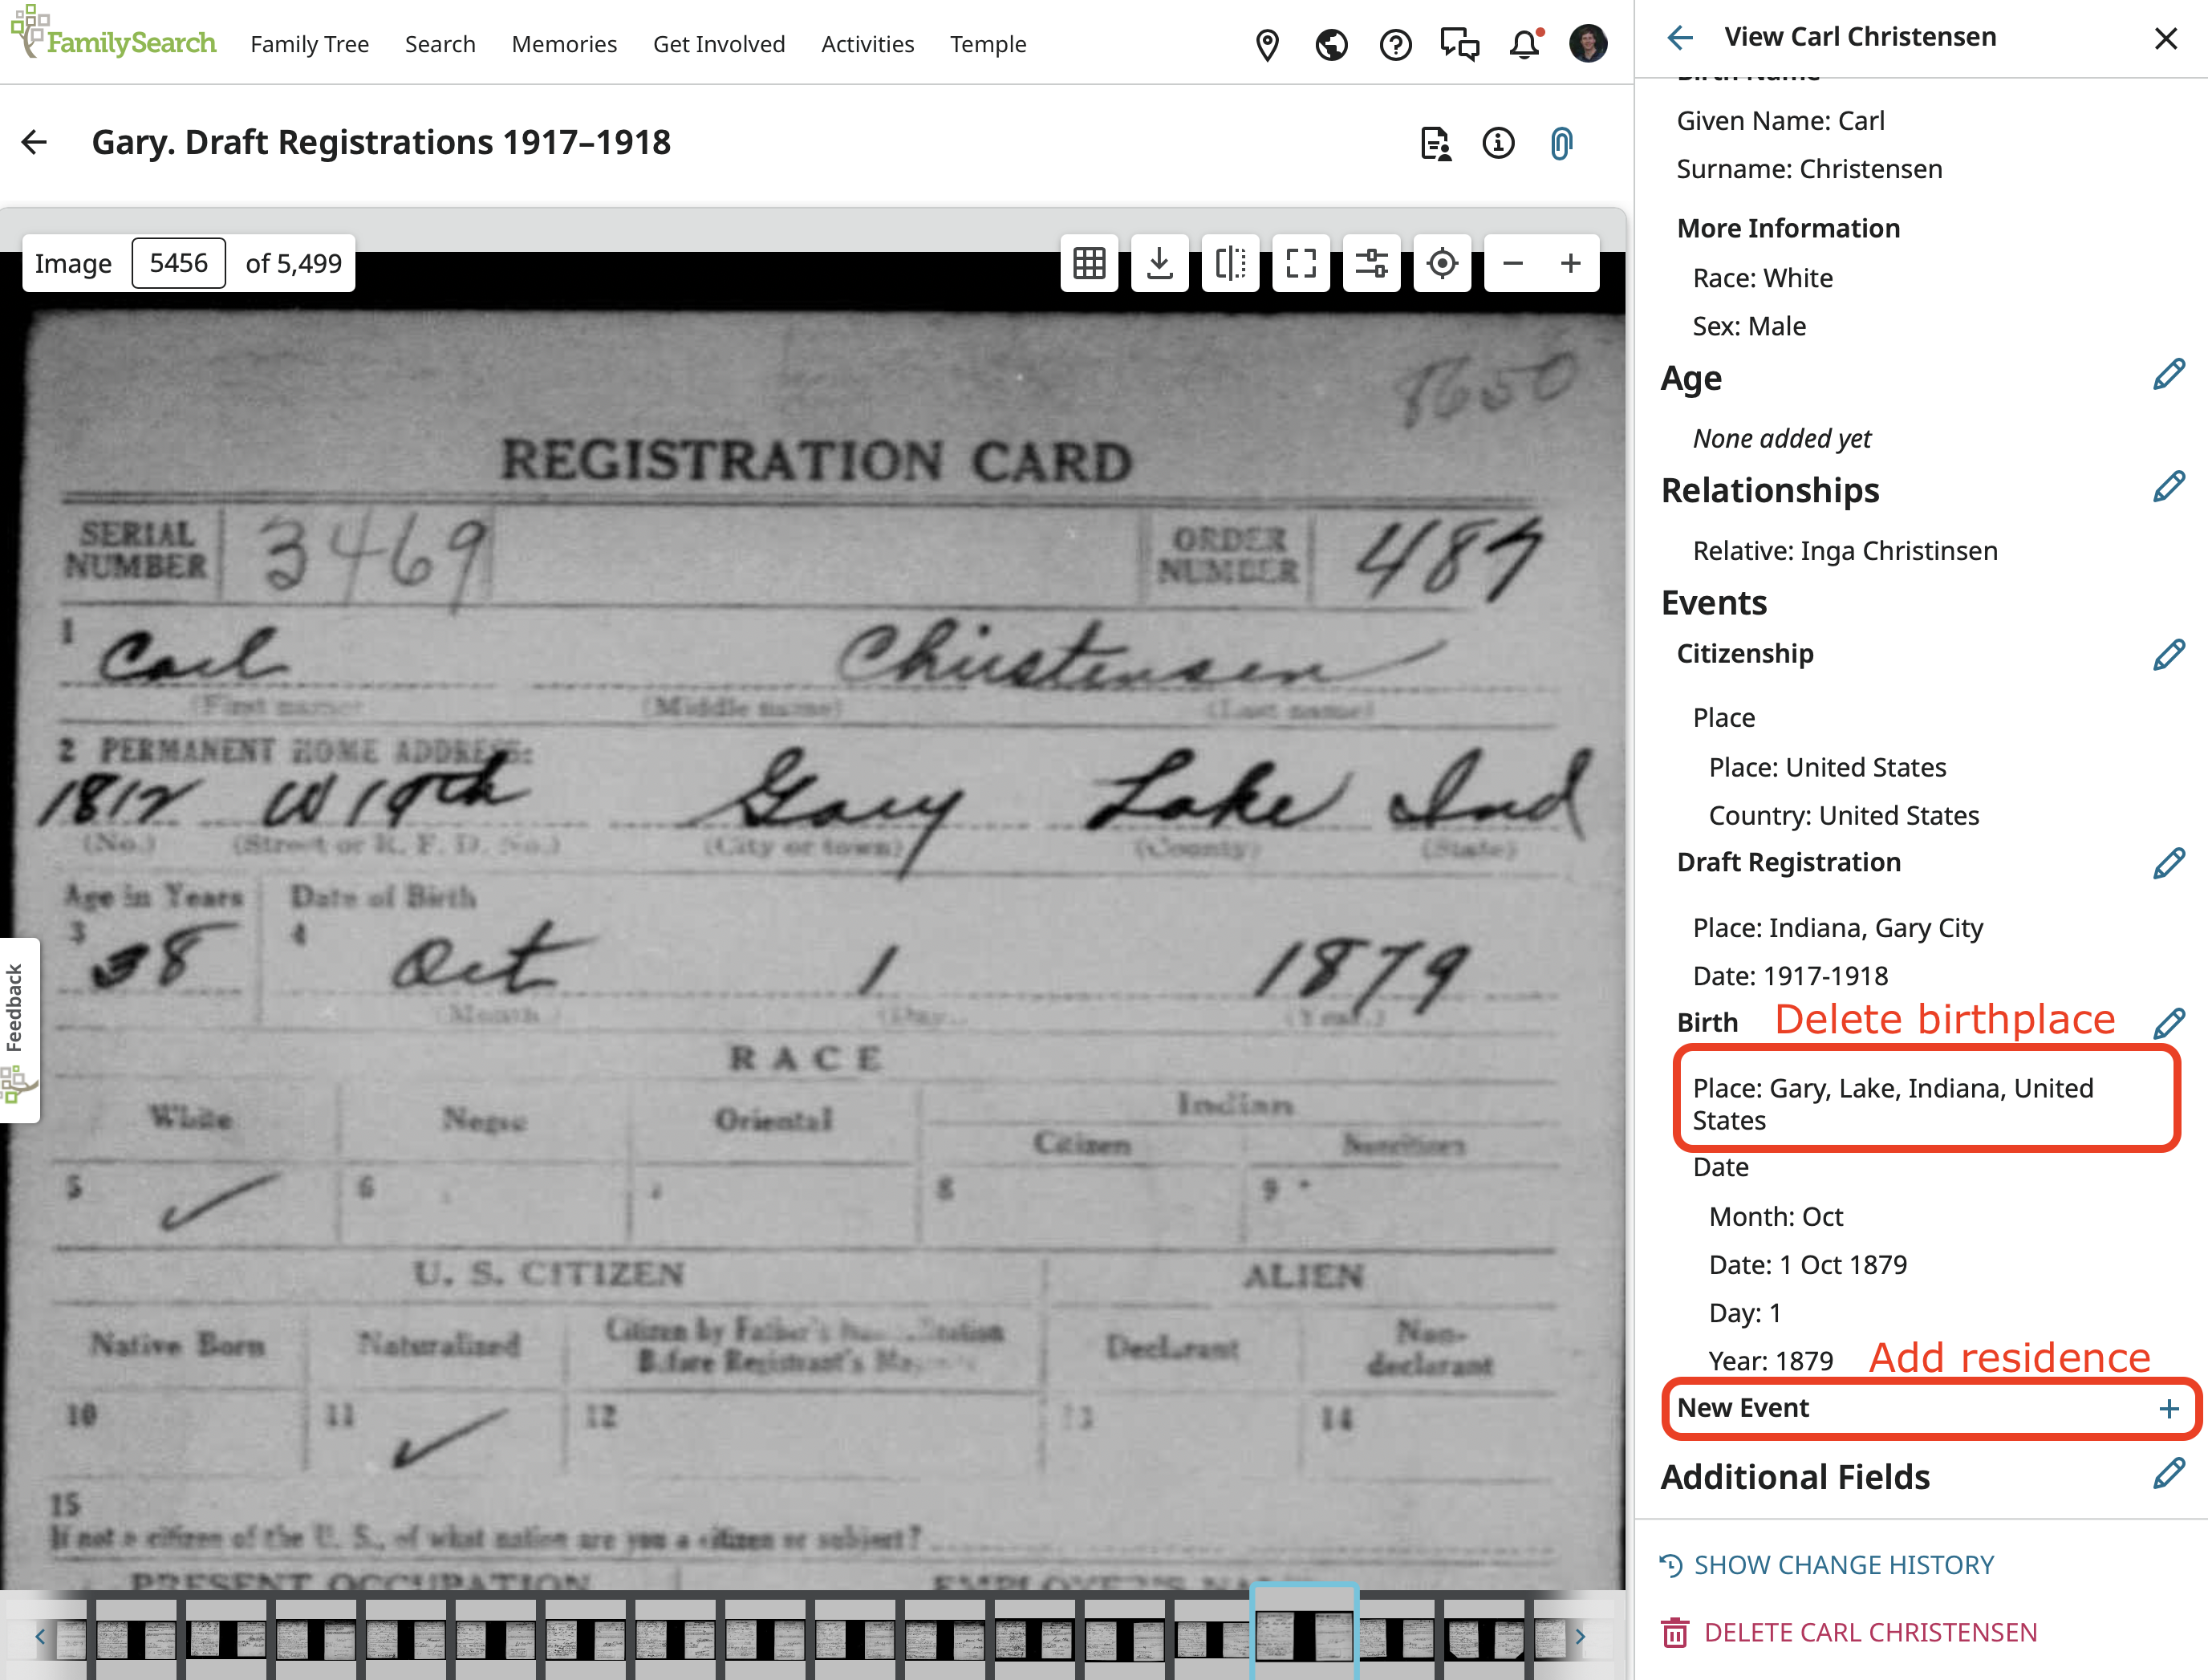
Task: Select 'Surname: Christensen' text
Action: pos(1809,169)
